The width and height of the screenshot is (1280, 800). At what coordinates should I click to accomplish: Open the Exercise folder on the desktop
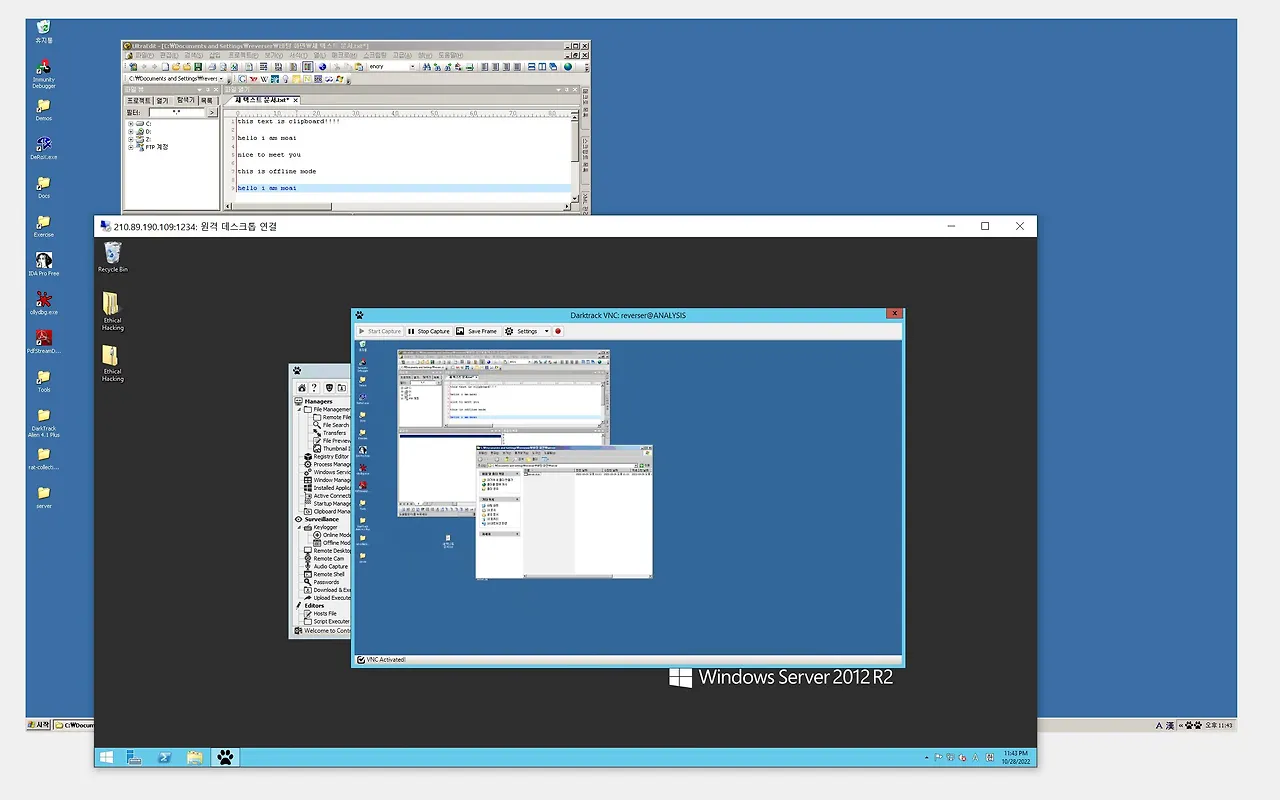[44, 226]
